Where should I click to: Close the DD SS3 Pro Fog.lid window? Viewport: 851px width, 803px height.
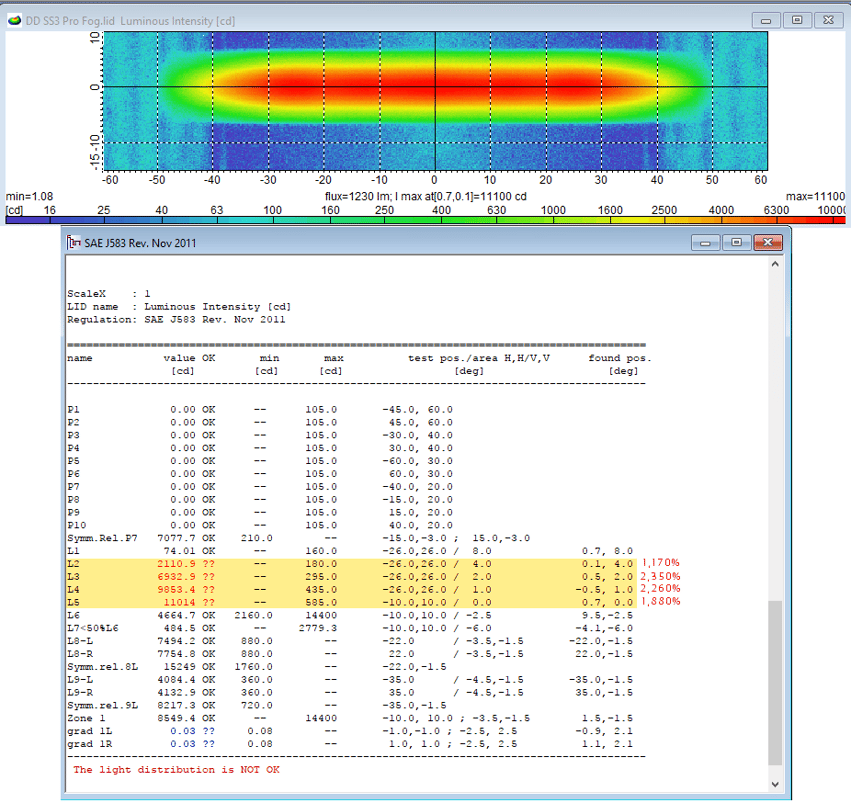828,20
